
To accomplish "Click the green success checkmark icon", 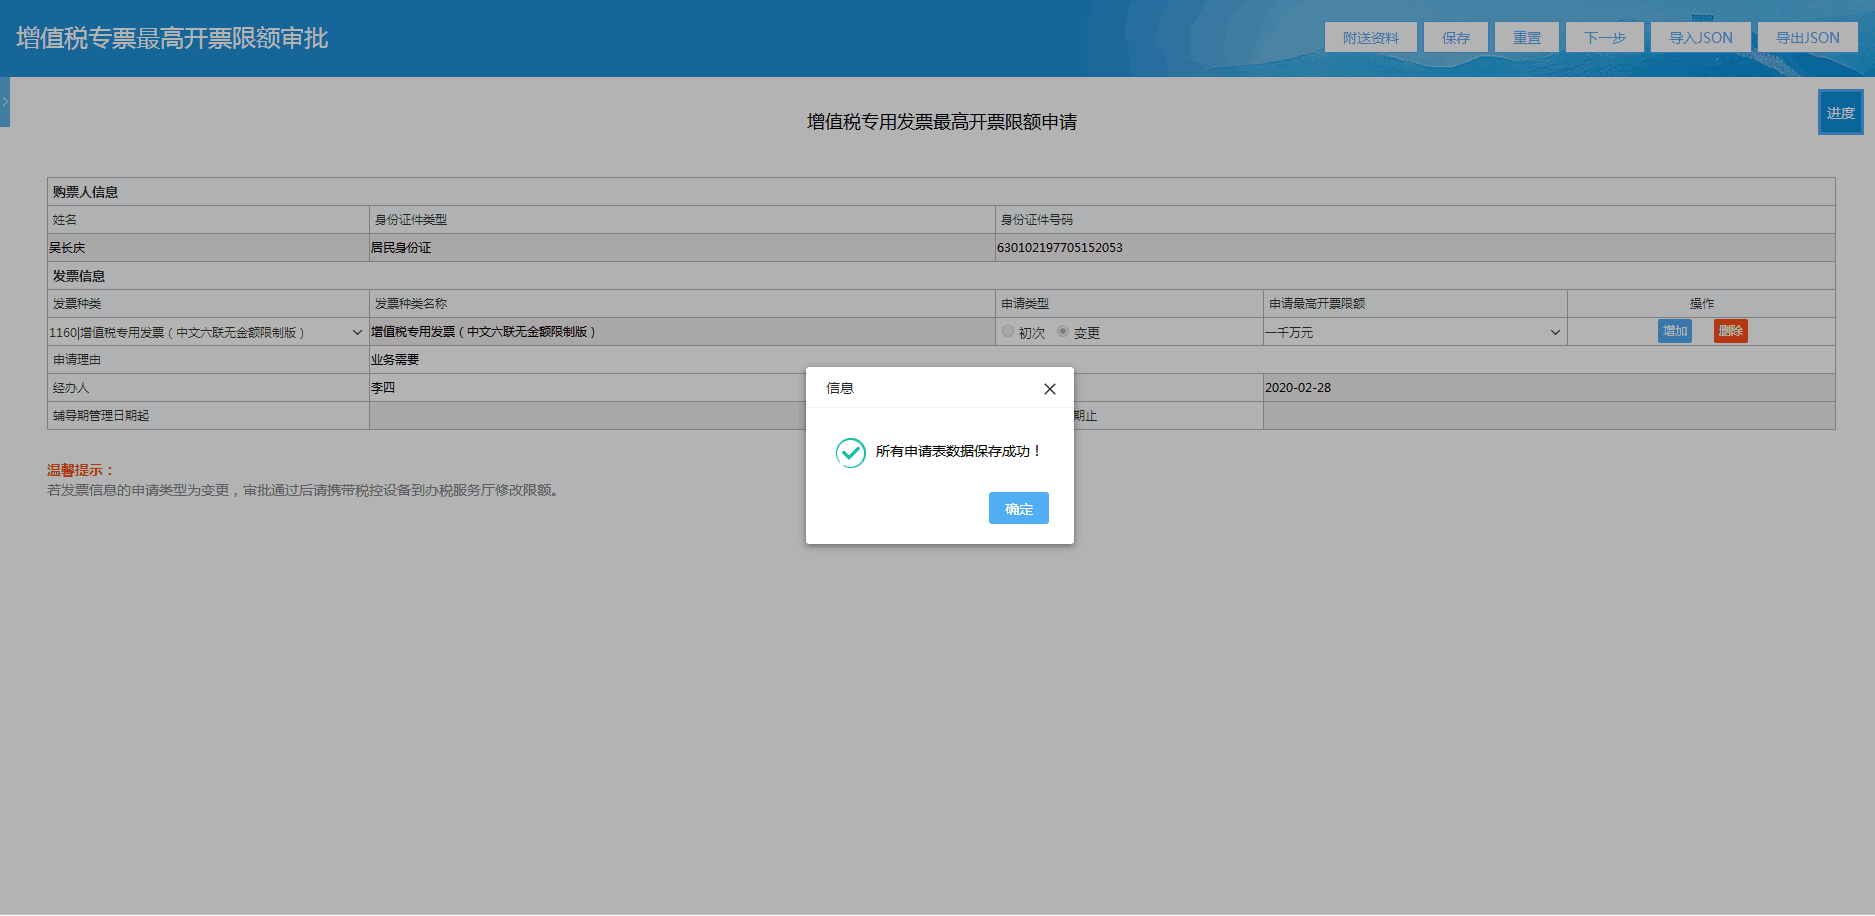I will point(851,453).
